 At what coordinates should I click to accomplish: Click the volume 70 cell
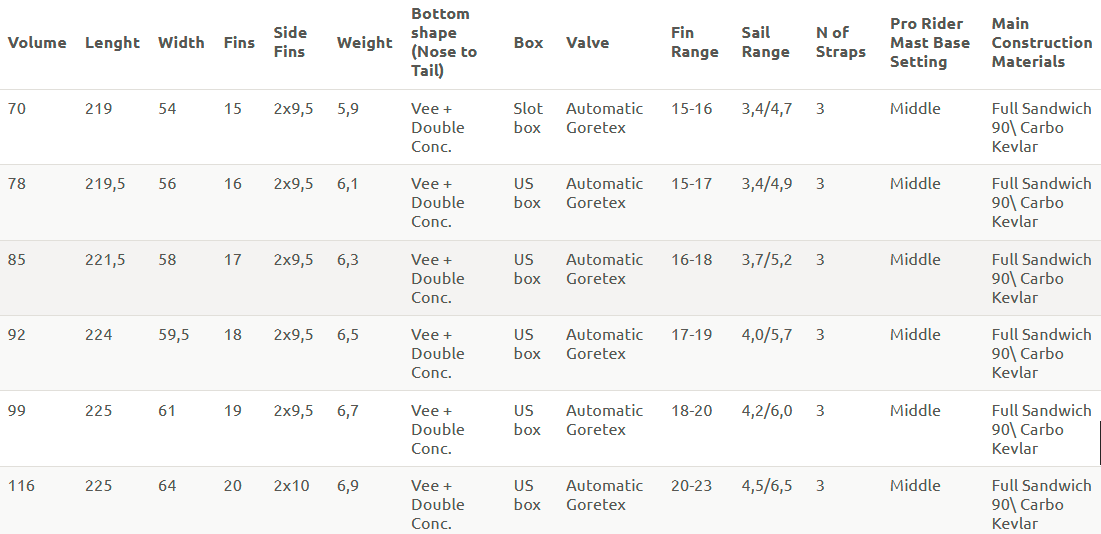coord(17,109)
